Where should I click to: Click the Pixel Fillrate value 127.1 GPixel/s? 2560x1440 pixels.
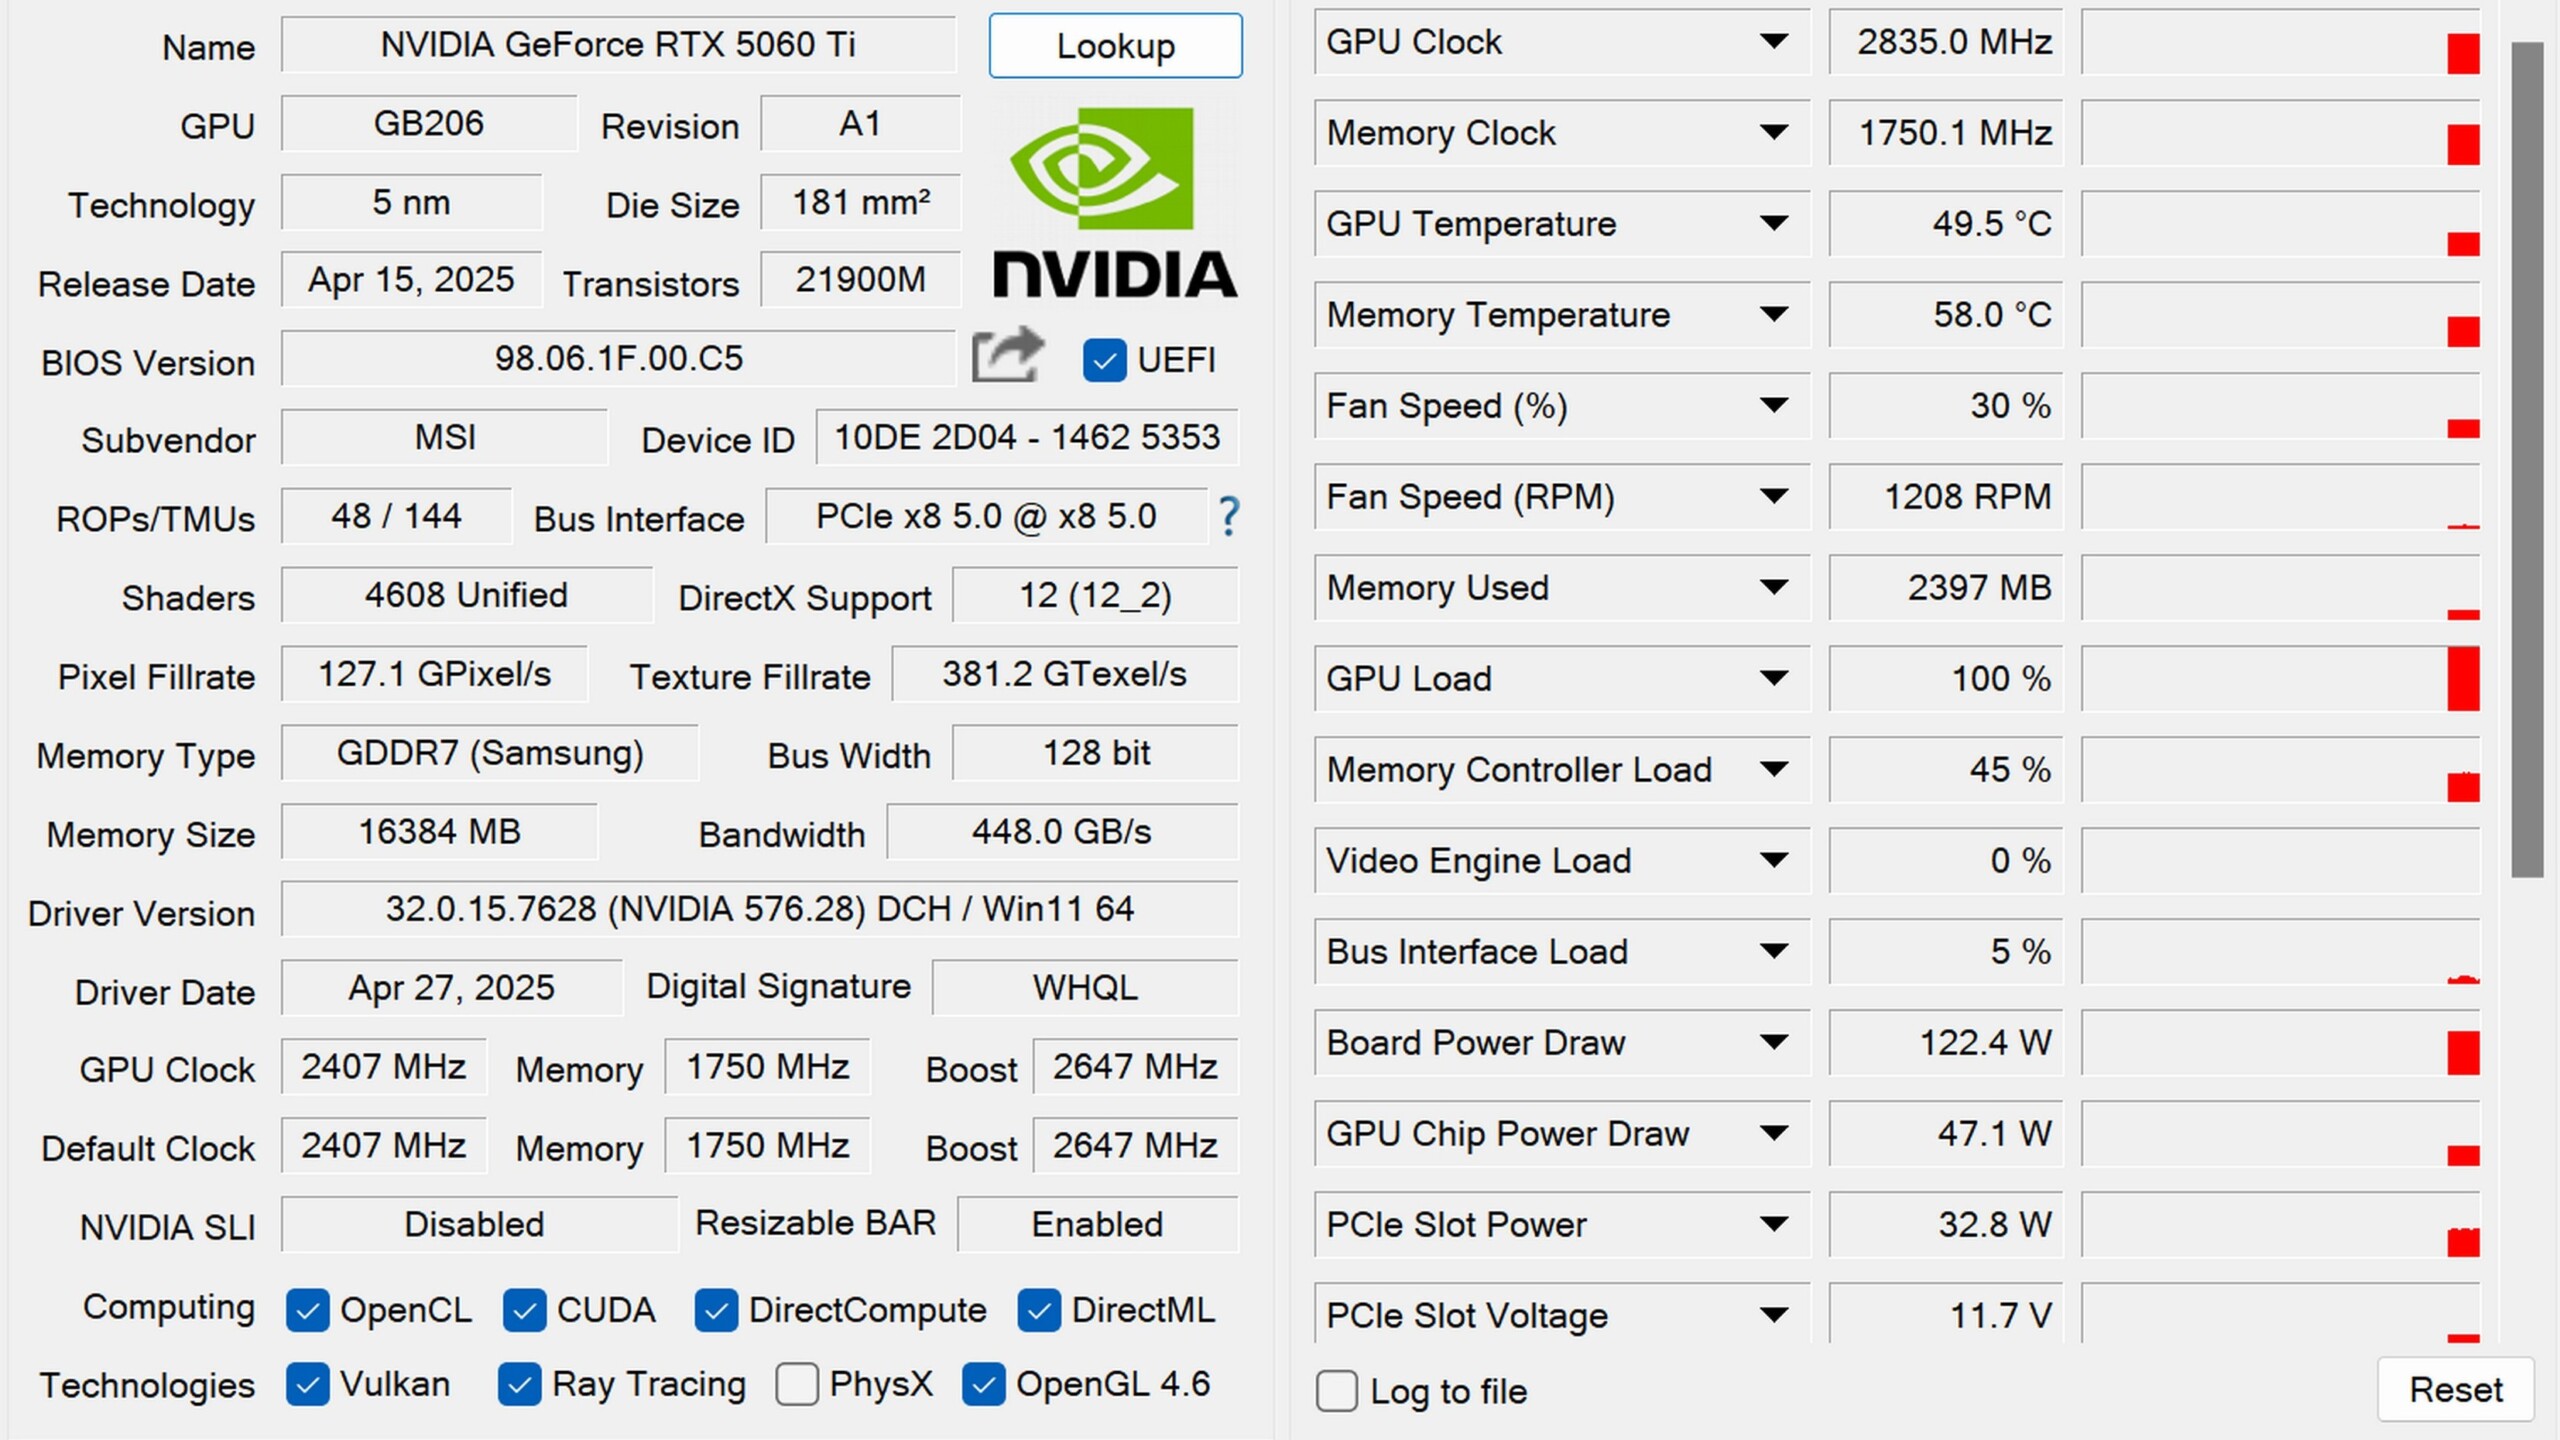coord(435,675)
